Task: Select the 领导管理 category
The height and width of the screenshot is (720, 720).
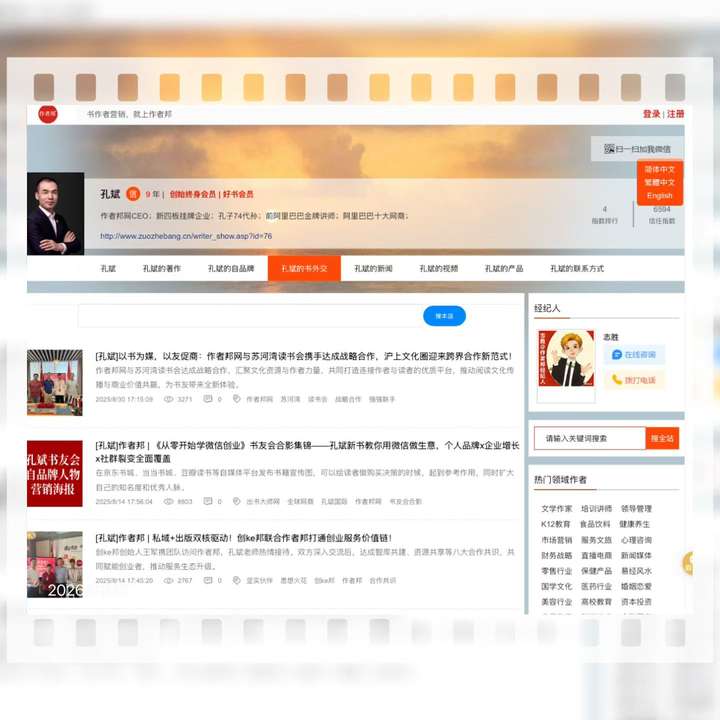Action: click(x=636, y=509)
